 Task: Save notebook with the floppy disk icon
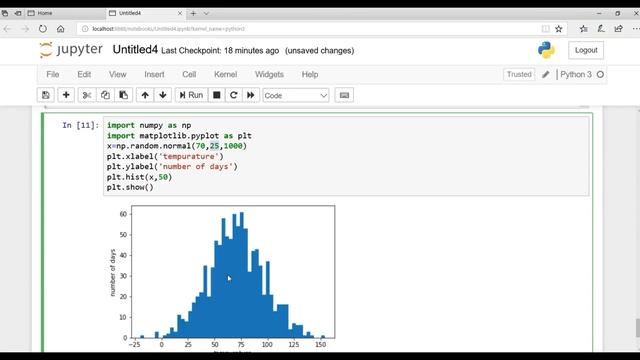(x=45, y=95)
